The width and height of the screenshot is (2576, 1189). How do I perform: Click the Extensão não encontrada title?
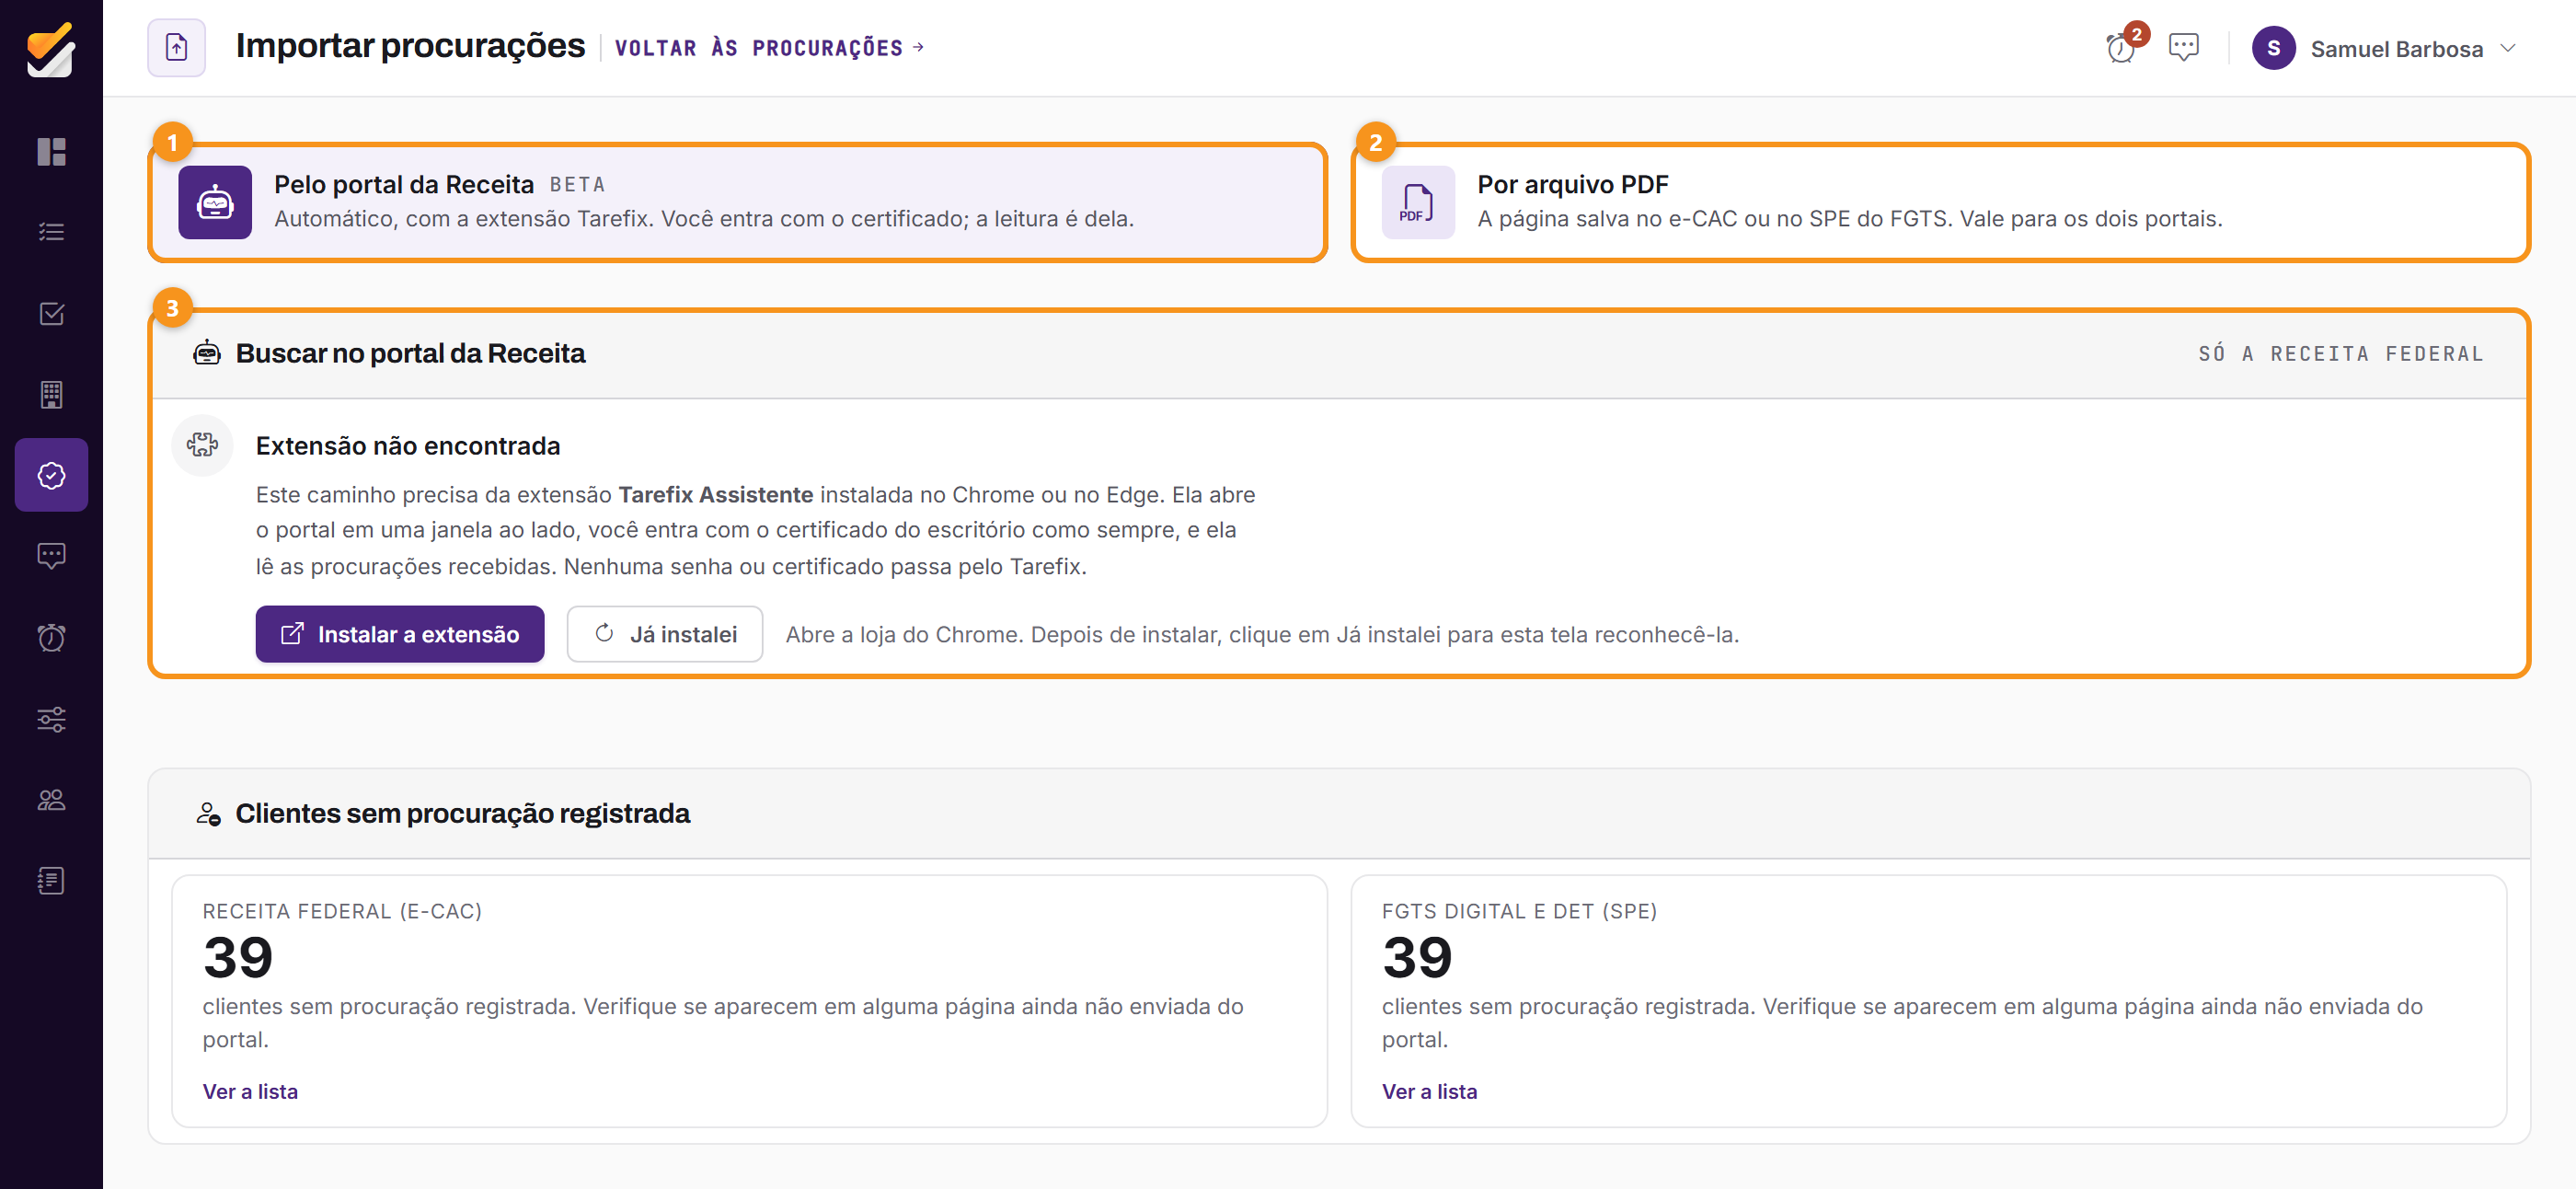pos(408,446)
